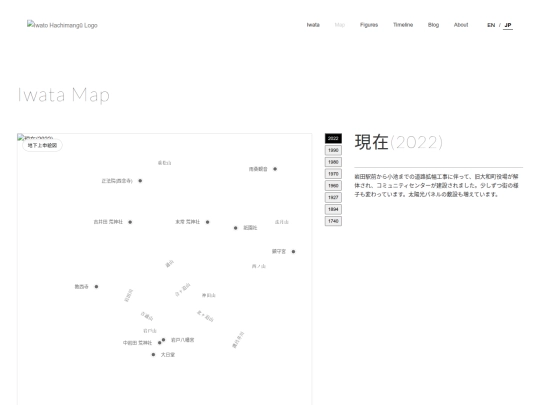Switch language to EN
Image resolution: width=540 pixels, height=405 pixels.
tap(491, 25)
